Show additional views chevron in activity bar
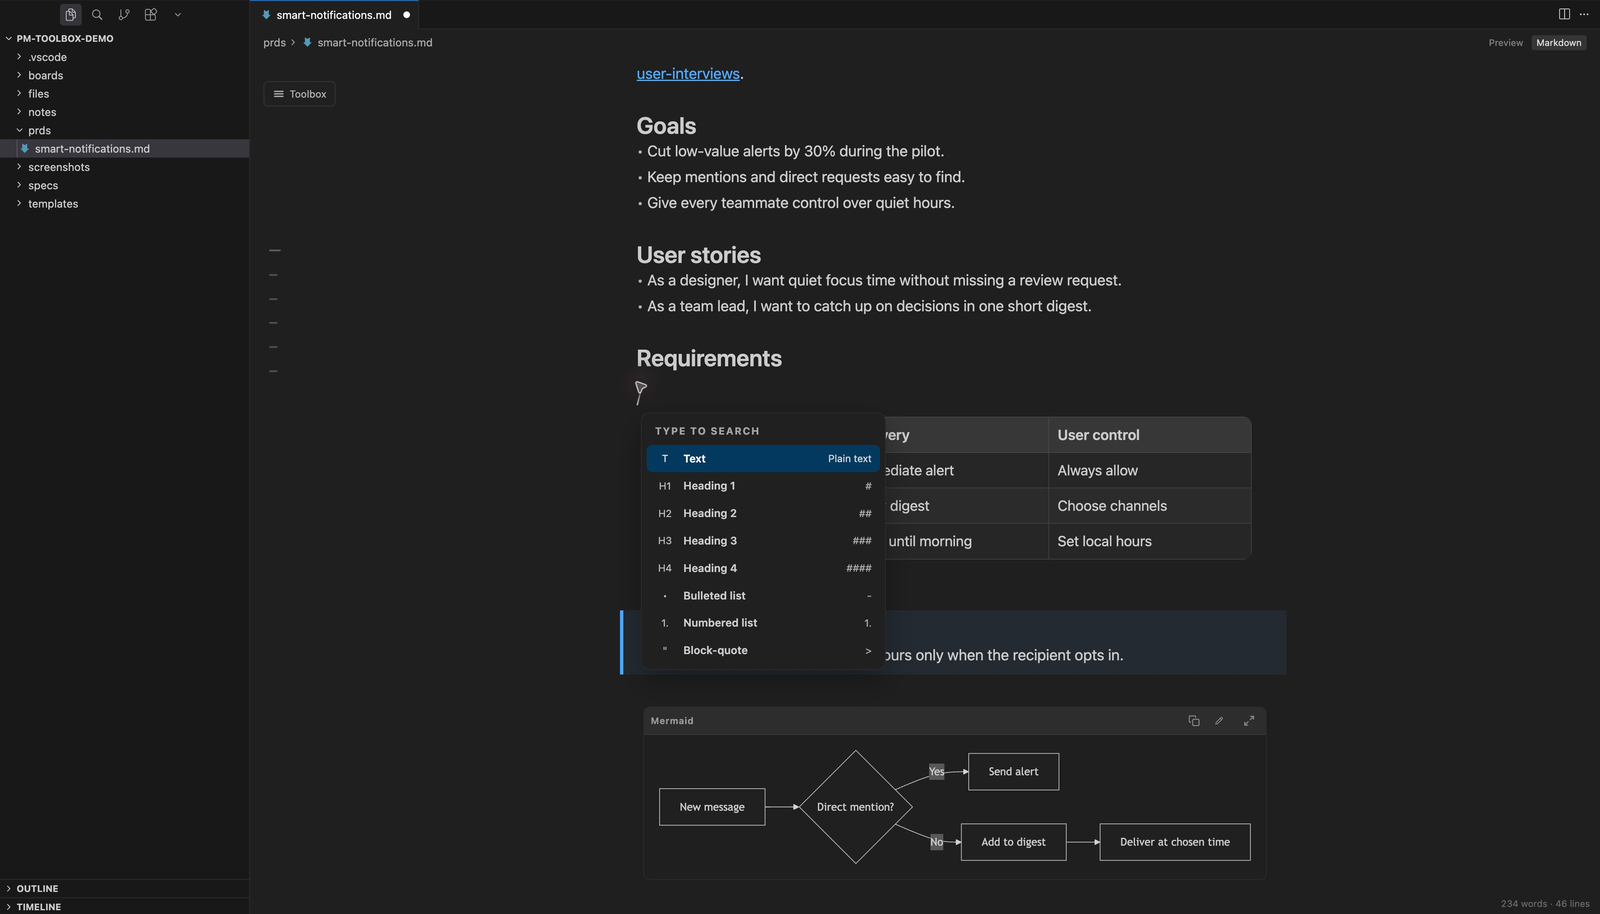 tap(178, 15)
